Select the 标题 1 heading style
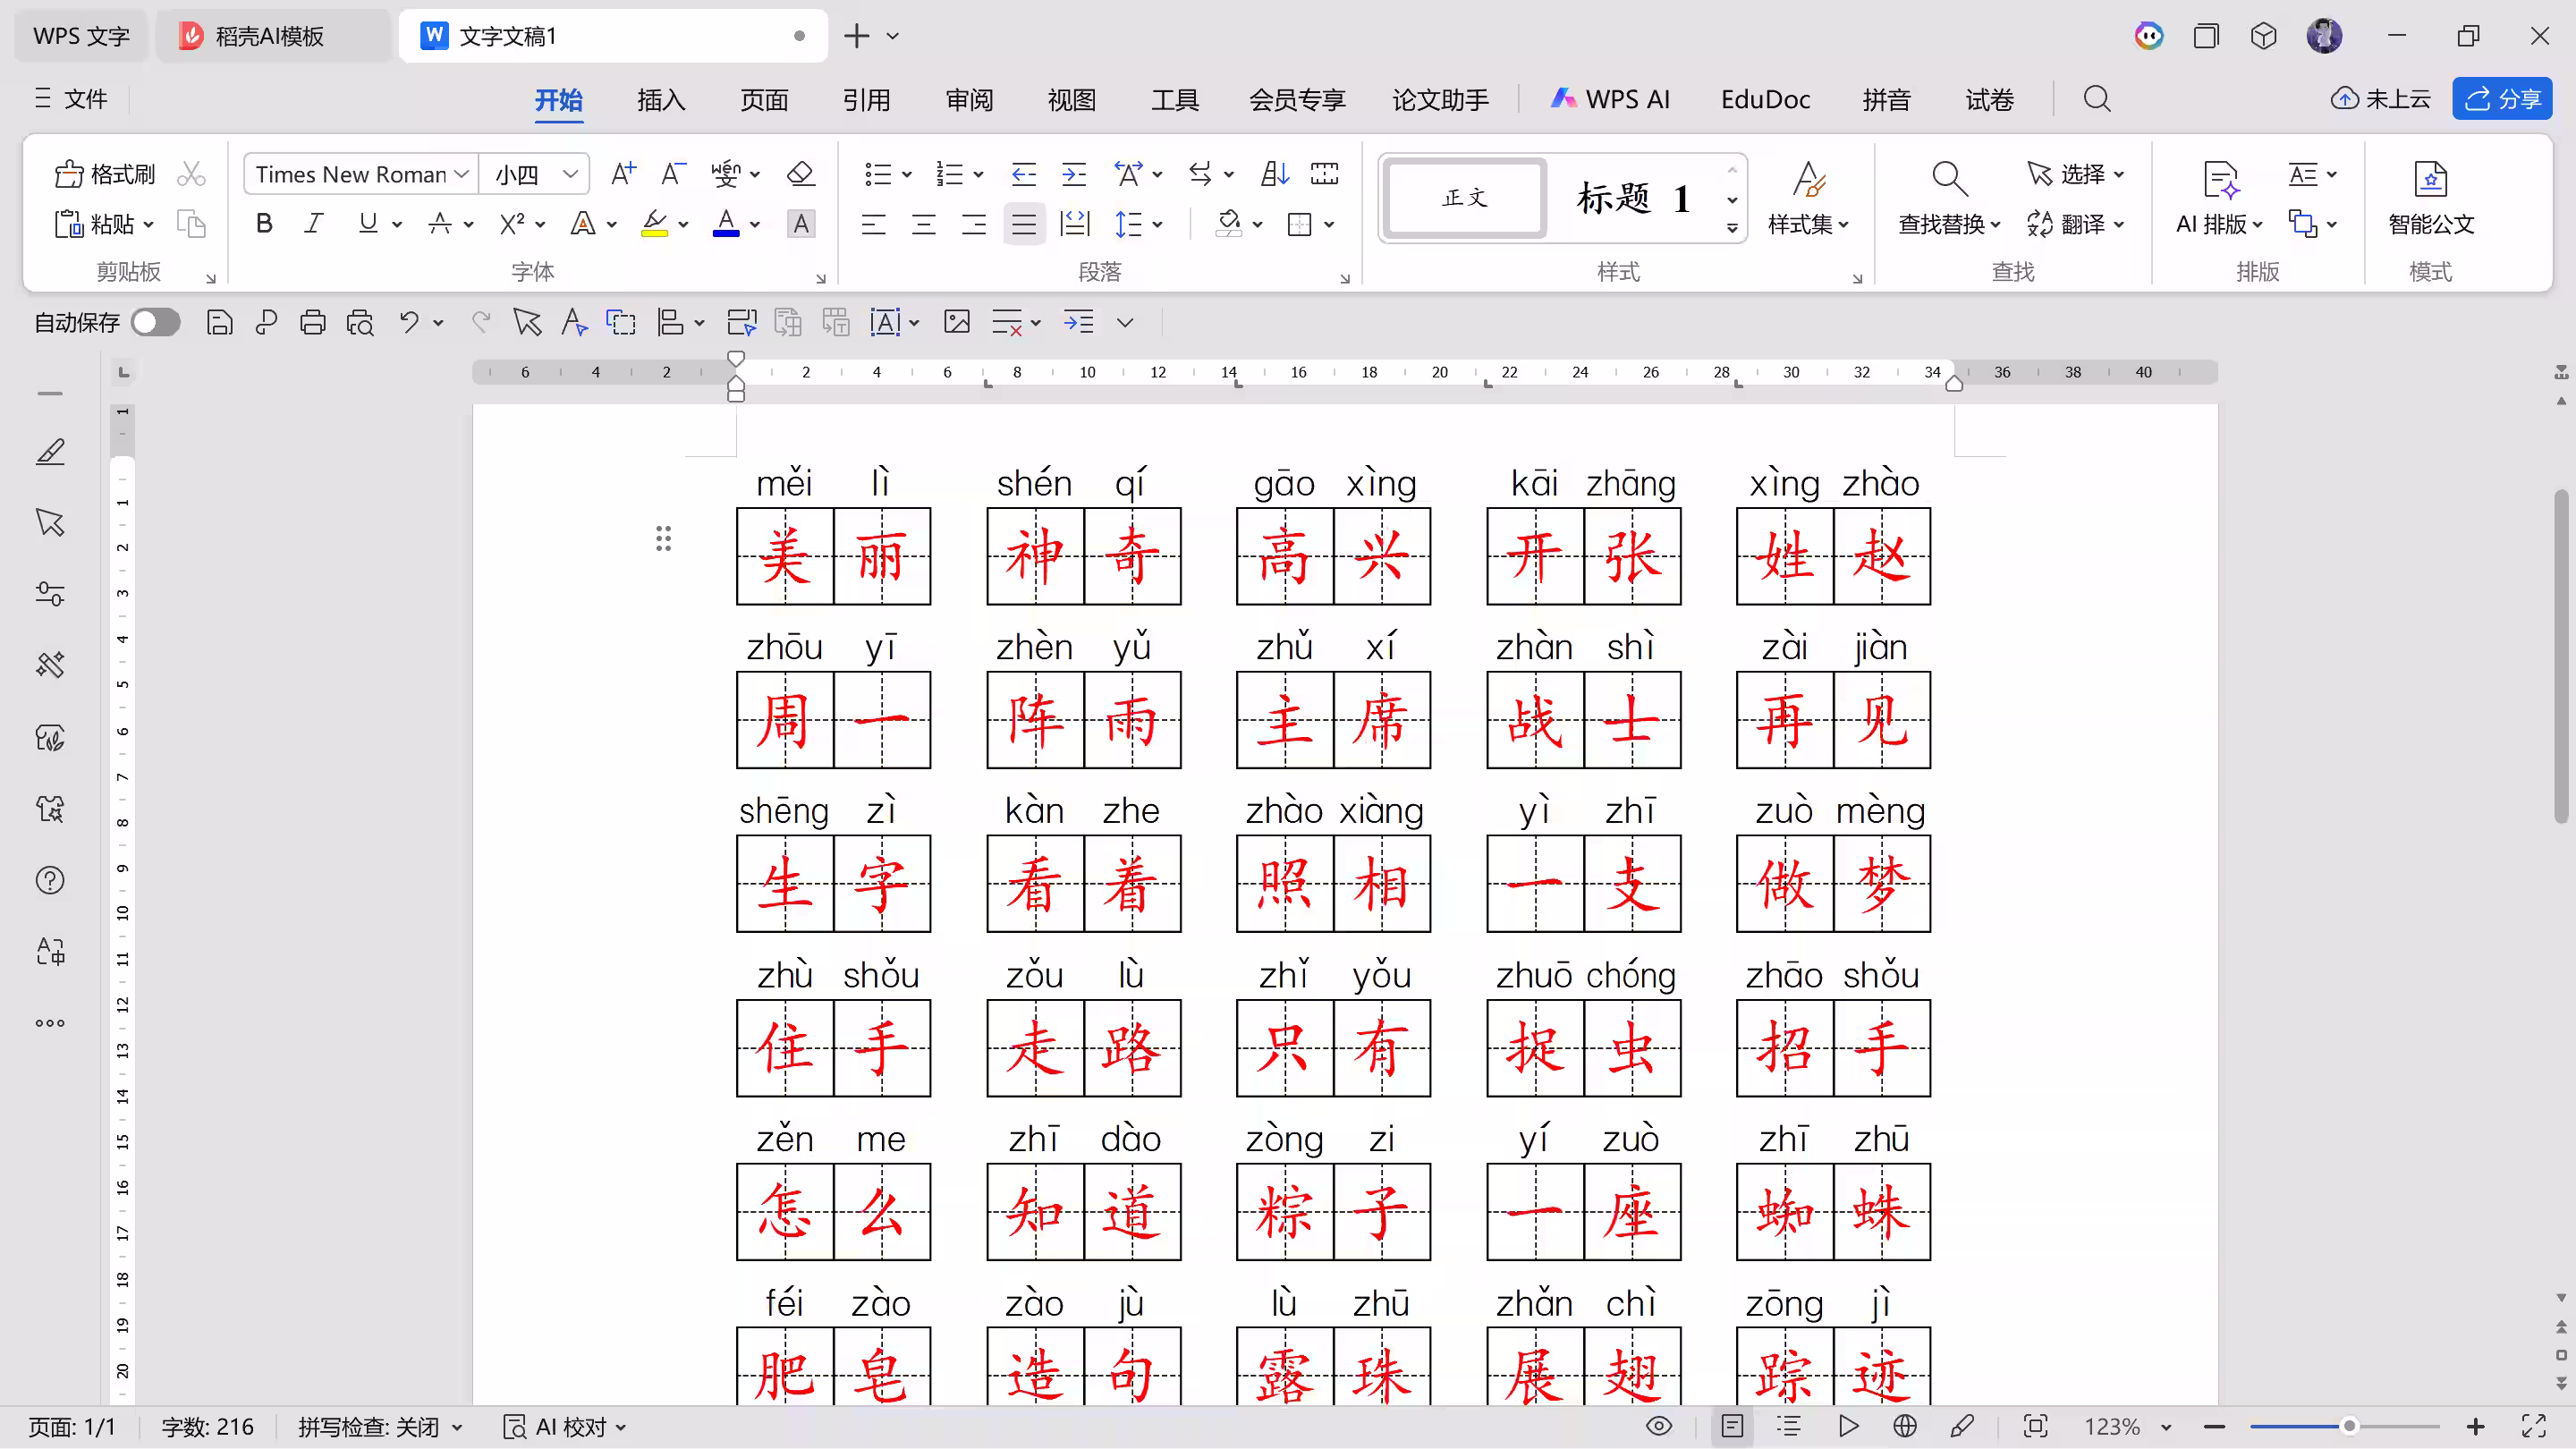The image size is (2576, 1449). 1632,198
